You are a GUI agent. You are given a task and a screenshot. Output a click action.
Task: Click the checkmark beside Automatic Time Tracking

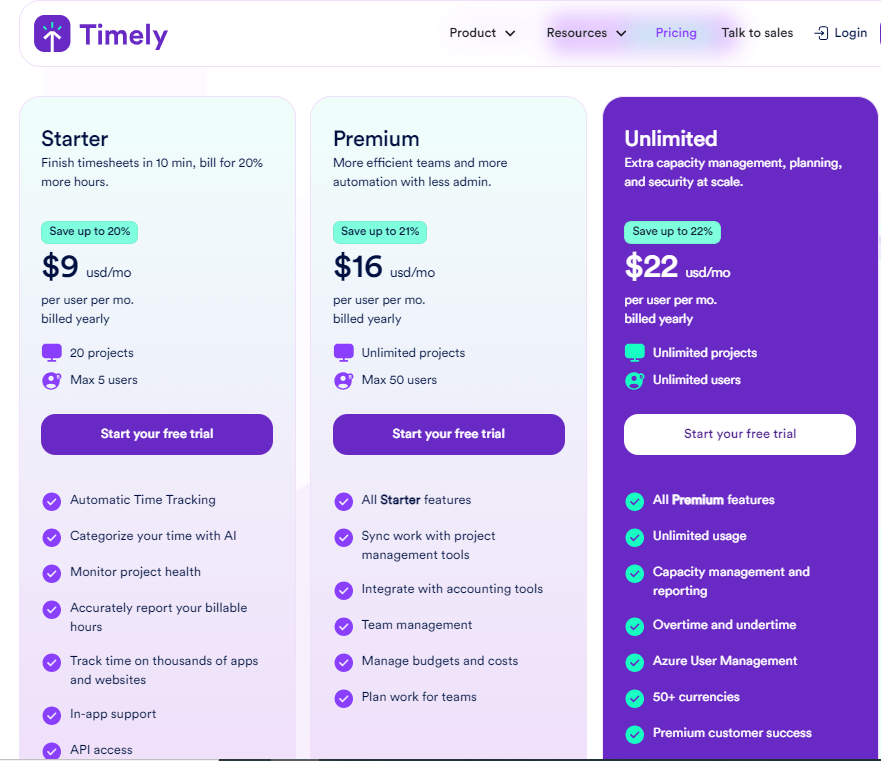[x=51, y=500]
